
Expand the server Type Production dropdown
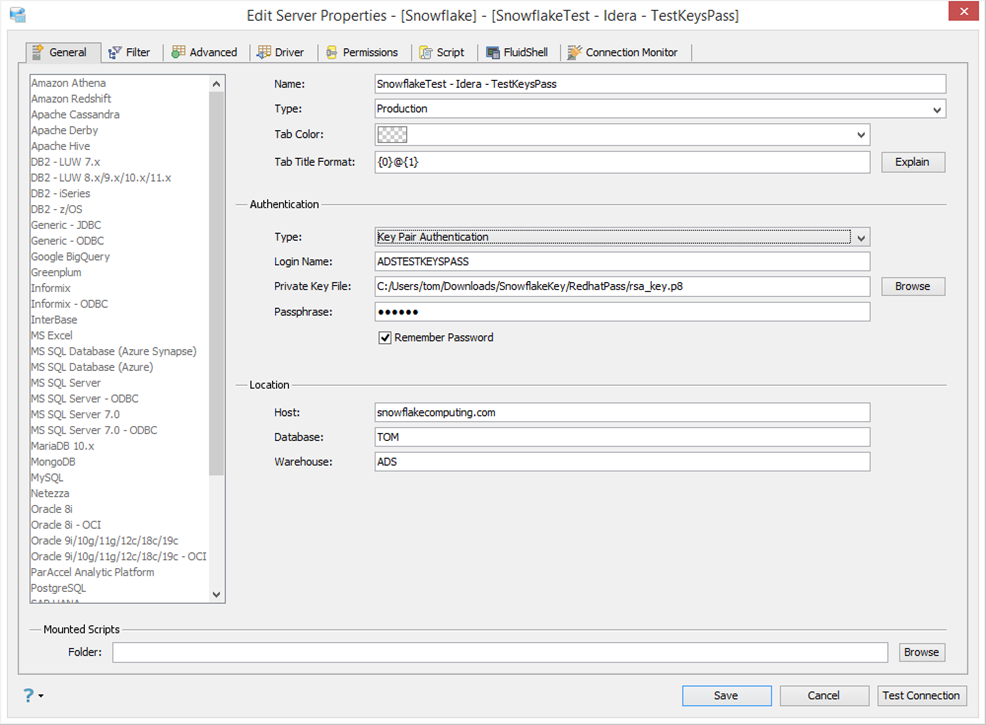click(937, 109)
